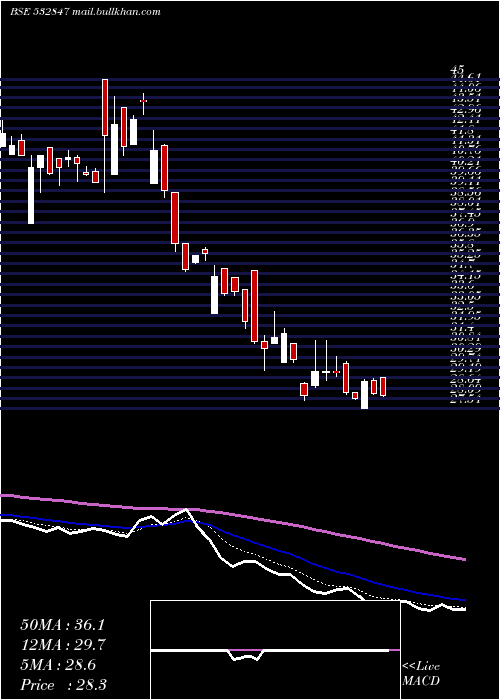Screen dimensions: 500x700
Task: Click the 'Price : 28.3' label
Action: tap(62, 685)
